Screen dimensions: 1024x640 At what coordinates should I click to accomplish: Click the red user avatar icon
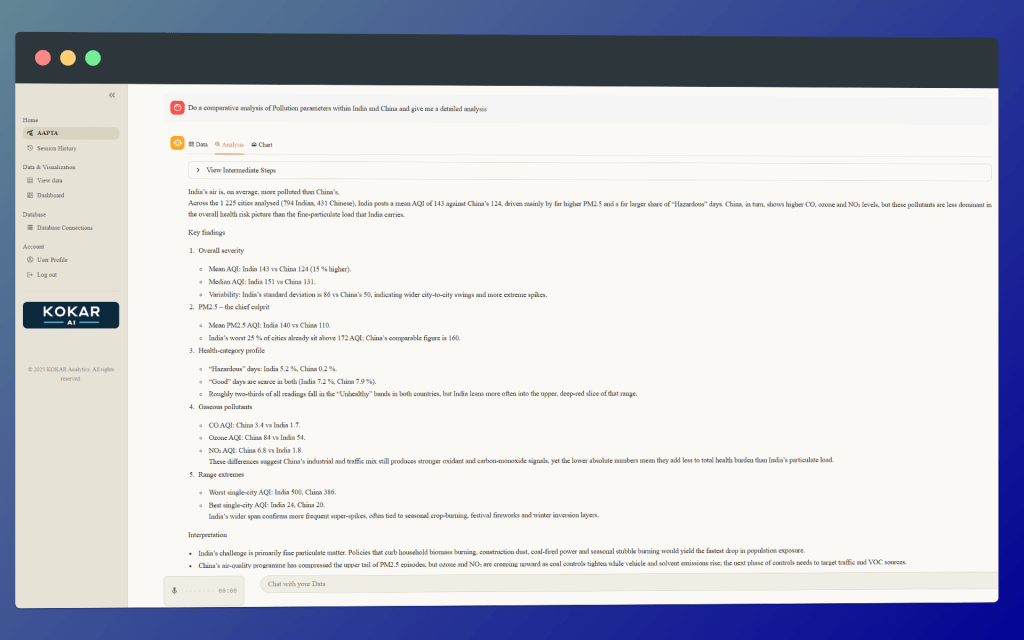click(177, 108)
